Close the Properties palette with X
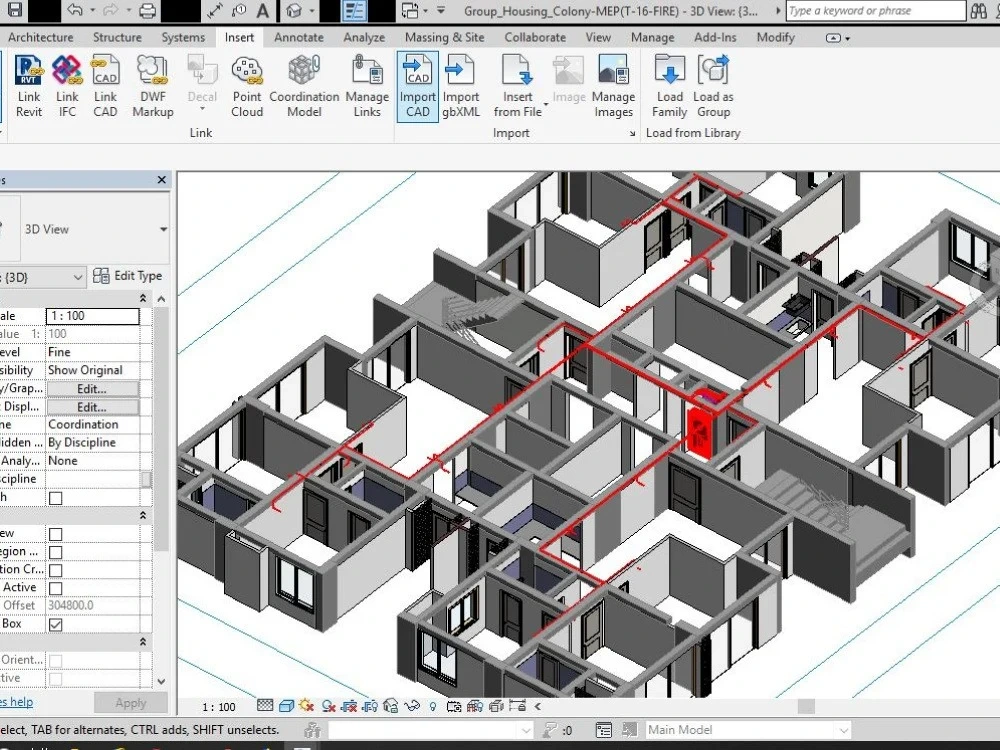This screenshot has width=1000, height=750. tap(161, 180)
